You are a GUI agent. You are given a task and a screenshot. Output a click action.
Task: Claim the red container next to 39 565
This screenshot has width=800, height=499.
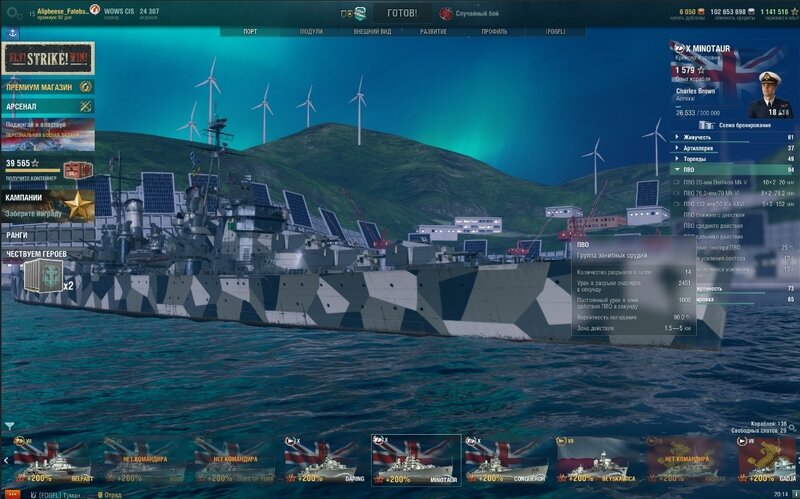click(x=78, y=170)
